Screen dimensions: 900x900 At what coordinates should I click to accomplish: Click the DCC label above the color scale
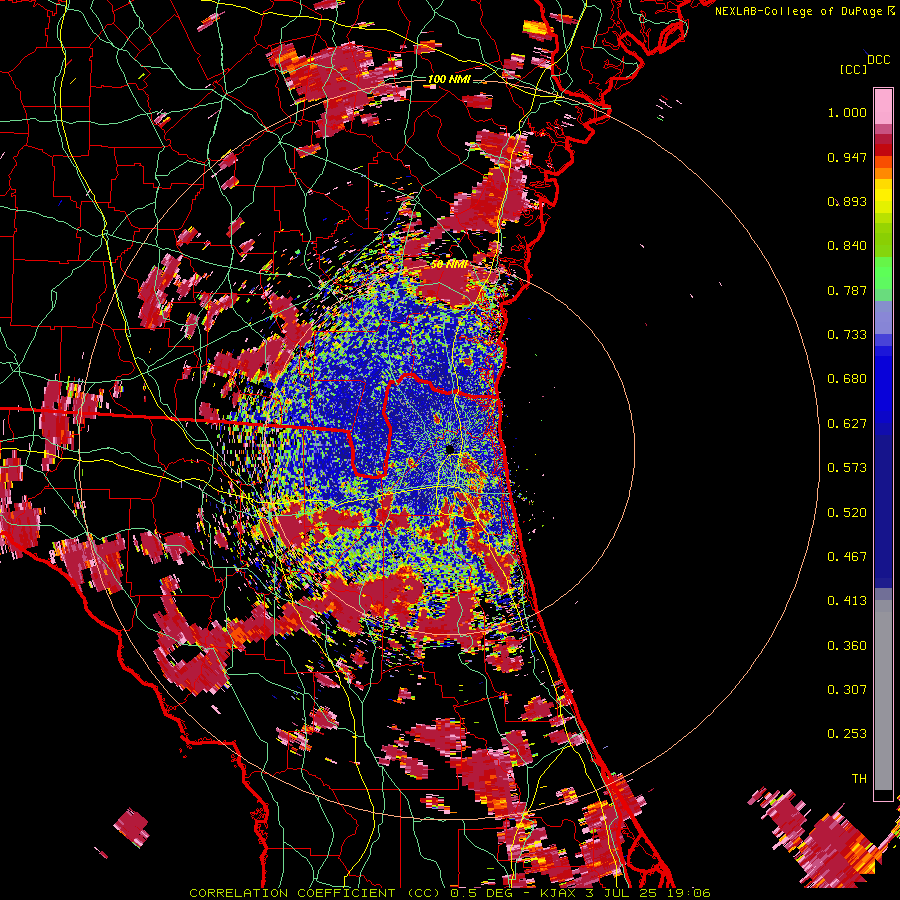pyautogui.click(x=878, y=60)
